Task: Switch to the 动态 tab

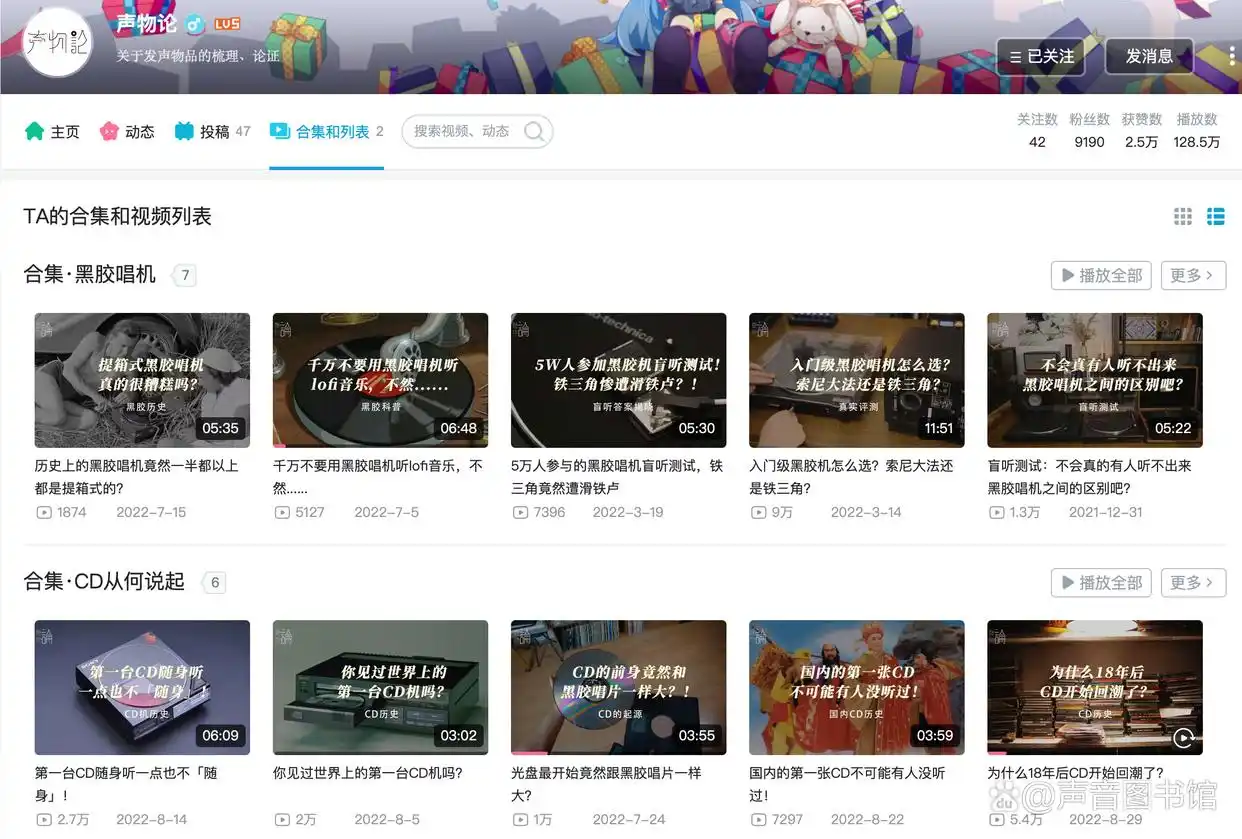Action: (x=137, y=130)
